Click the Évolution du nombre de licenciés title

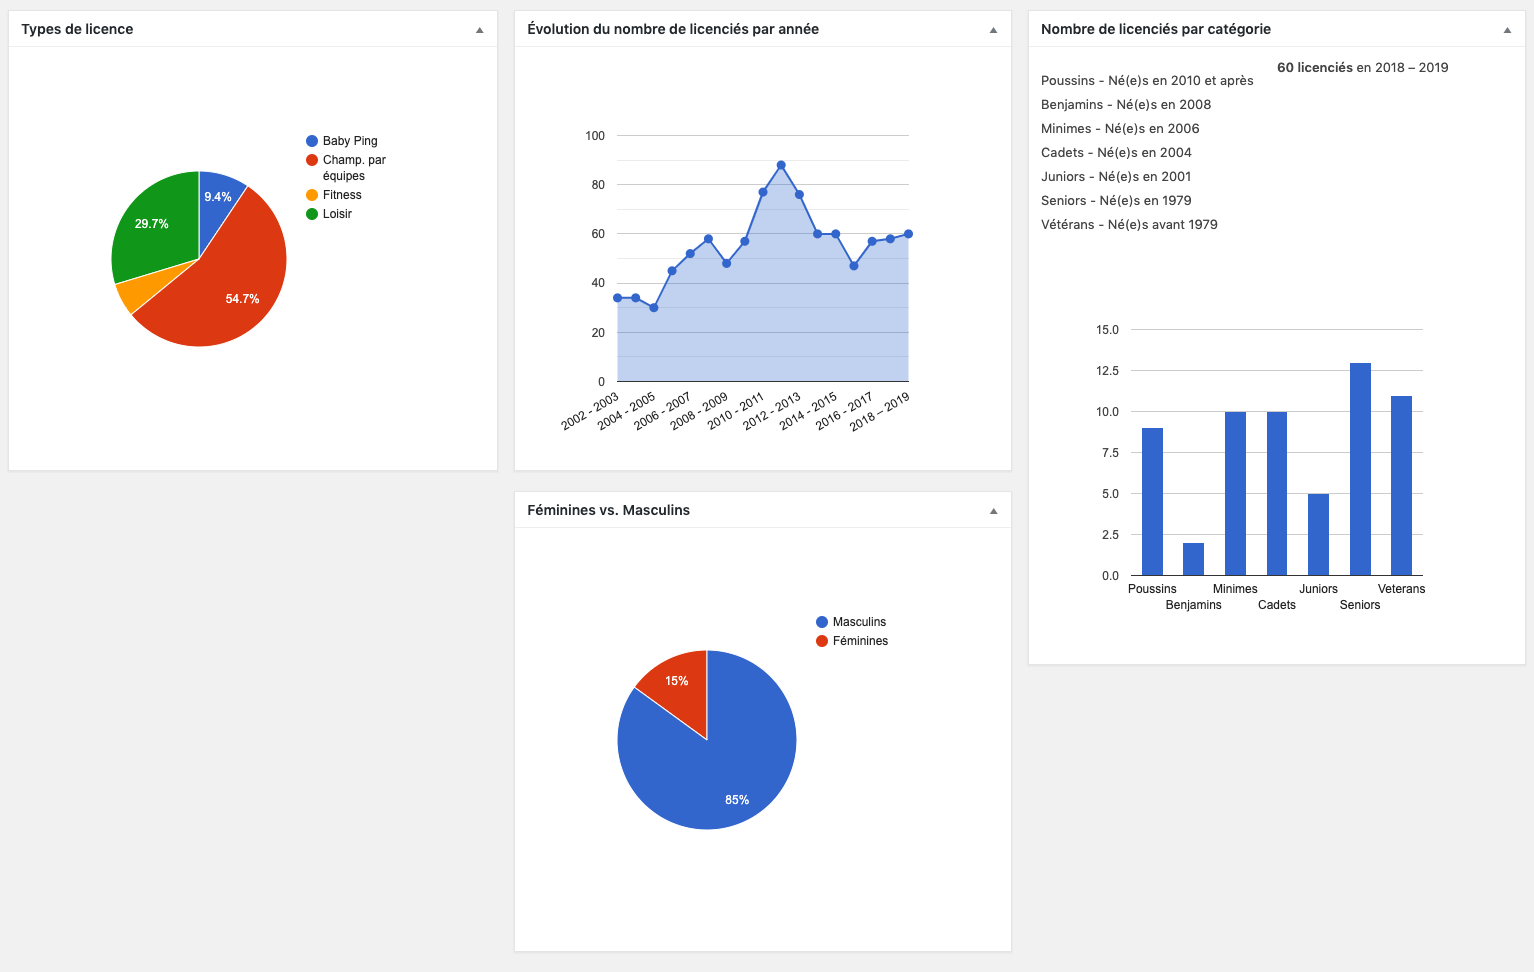(x=673, y=29)
